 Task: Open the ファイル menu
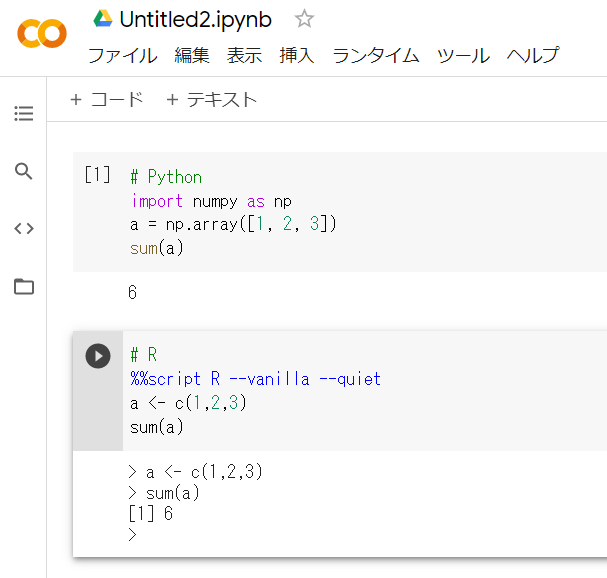(x=122, y=56)
